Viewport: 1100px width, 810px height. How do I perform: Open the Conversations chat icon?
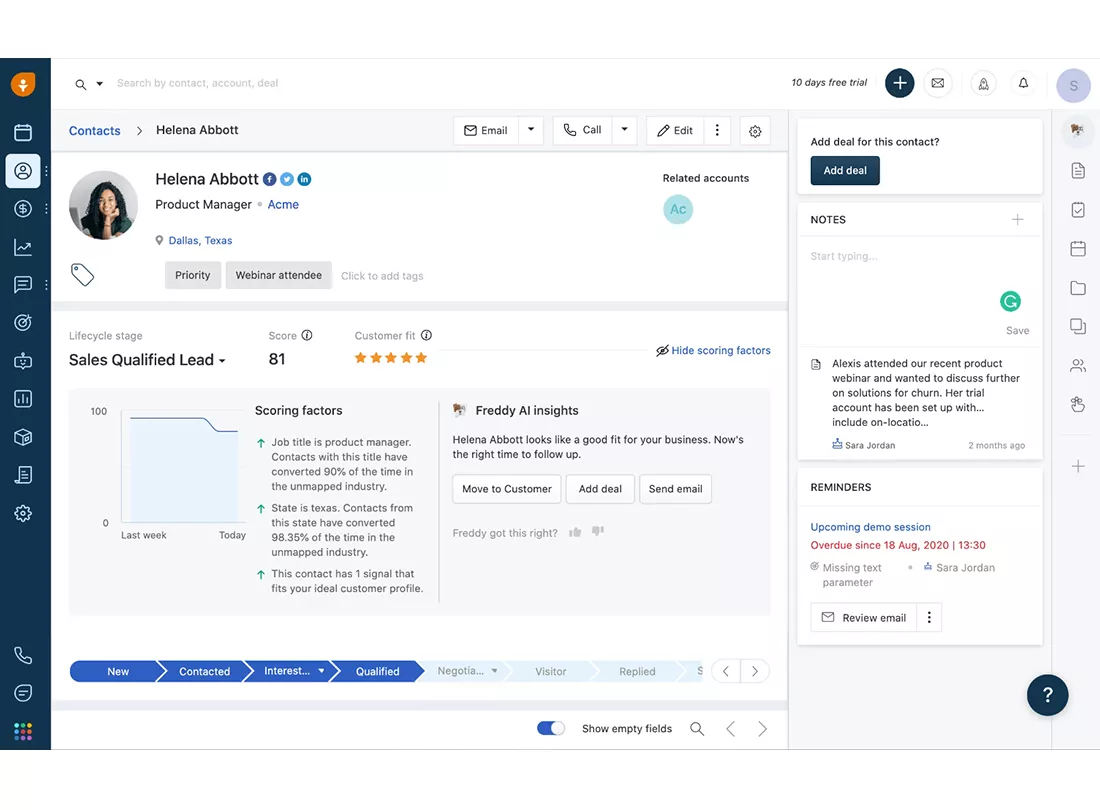(24, 284)
